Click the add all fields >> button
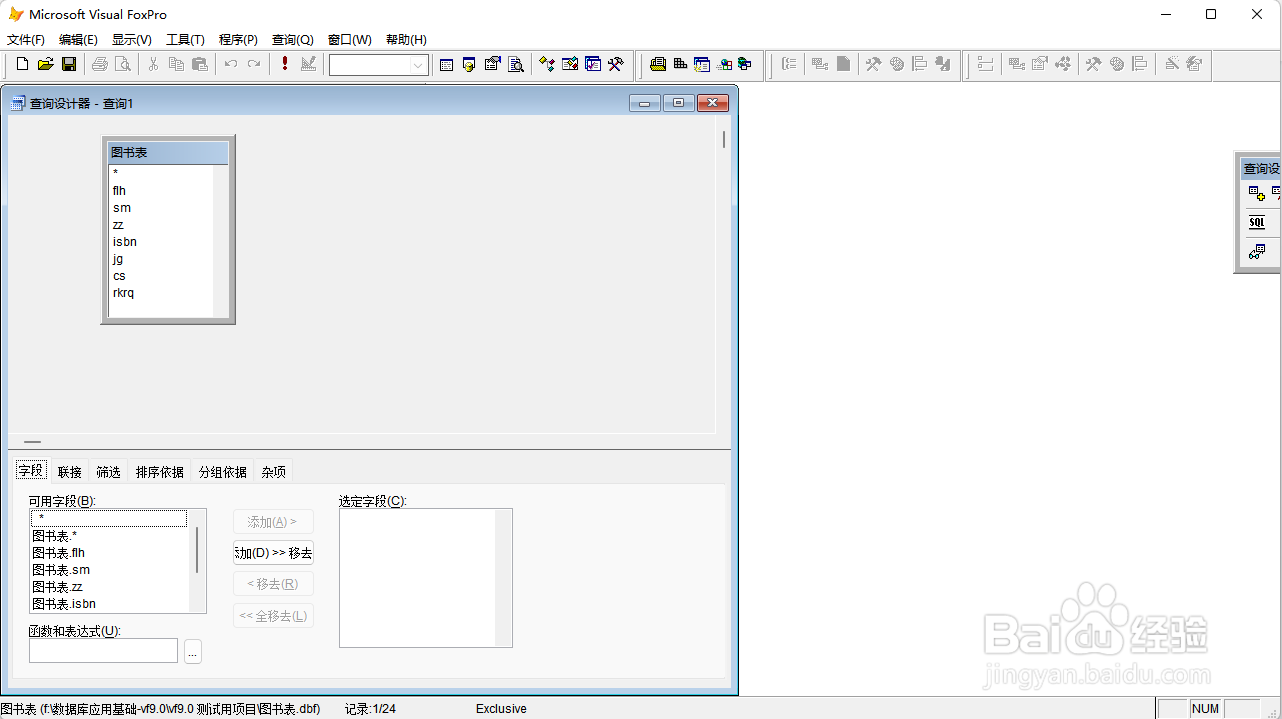Viewport: 1282px width, 719px height. click(x=273, y=553)
